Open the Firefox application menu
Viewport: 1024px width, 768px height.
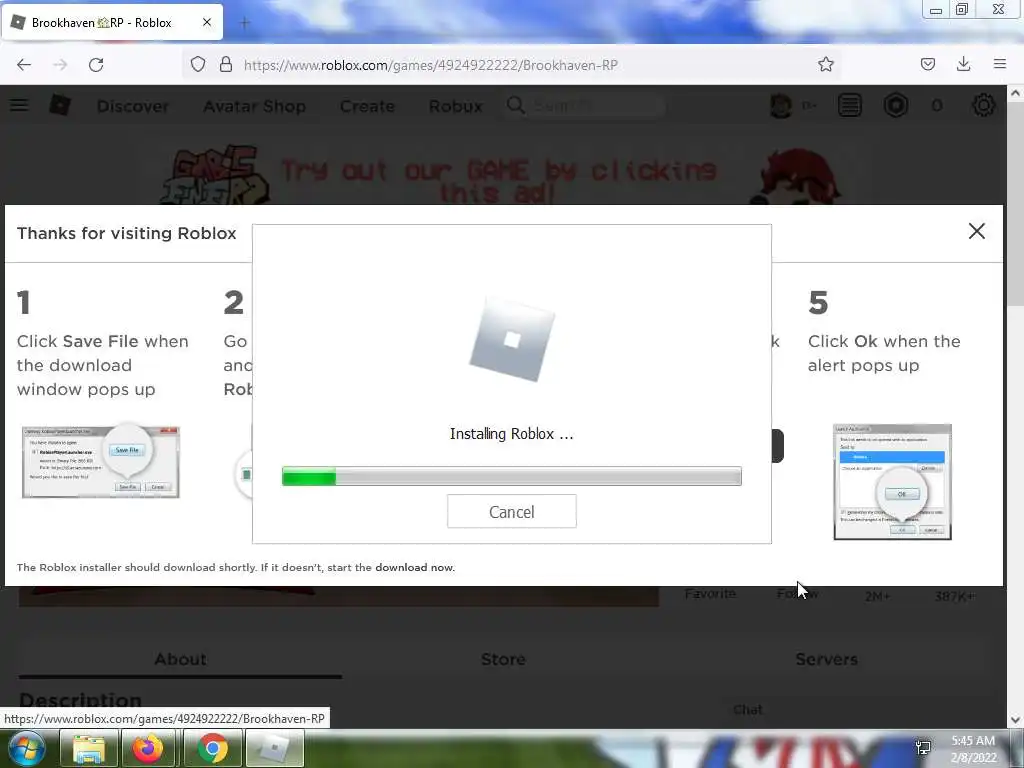[x=999, y=64]
